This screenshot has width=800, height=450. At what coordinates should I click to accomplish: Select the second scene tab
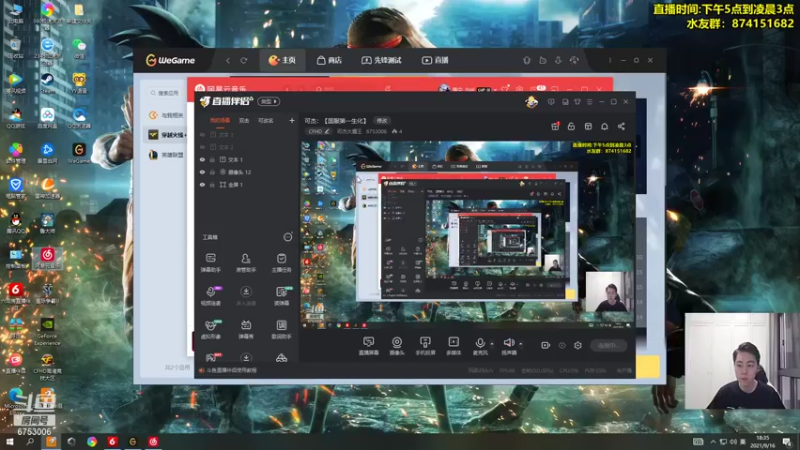point(244,121)
